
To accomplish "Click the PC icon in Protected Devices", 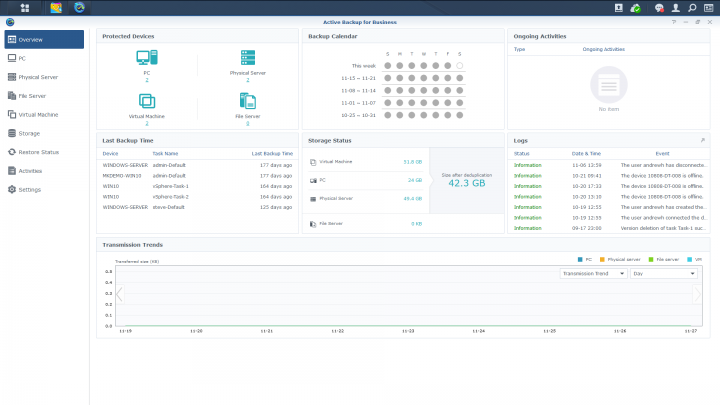I will (x=146, y=59).
